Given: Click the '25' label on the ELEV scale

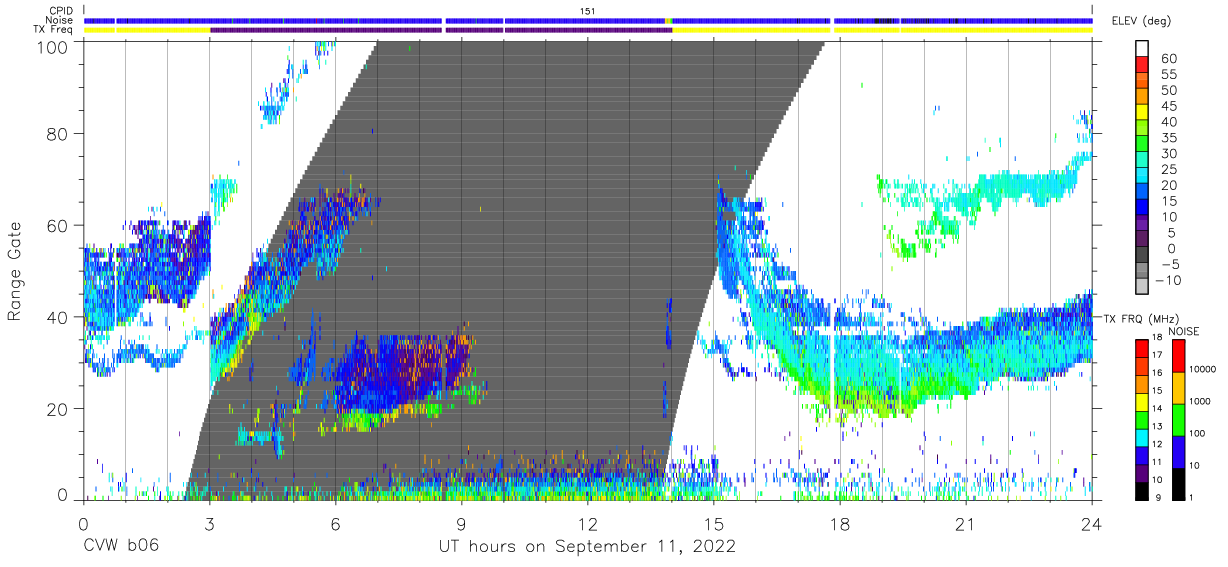Looking at the screenshot, I should [1168, 170].
